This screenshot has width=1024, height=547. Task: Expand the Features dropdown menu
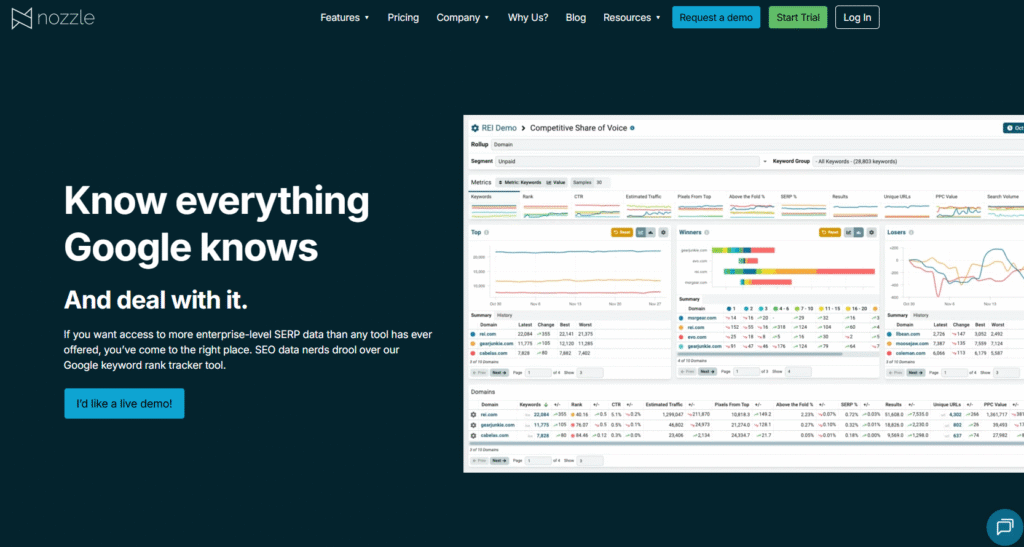point(344,17)
